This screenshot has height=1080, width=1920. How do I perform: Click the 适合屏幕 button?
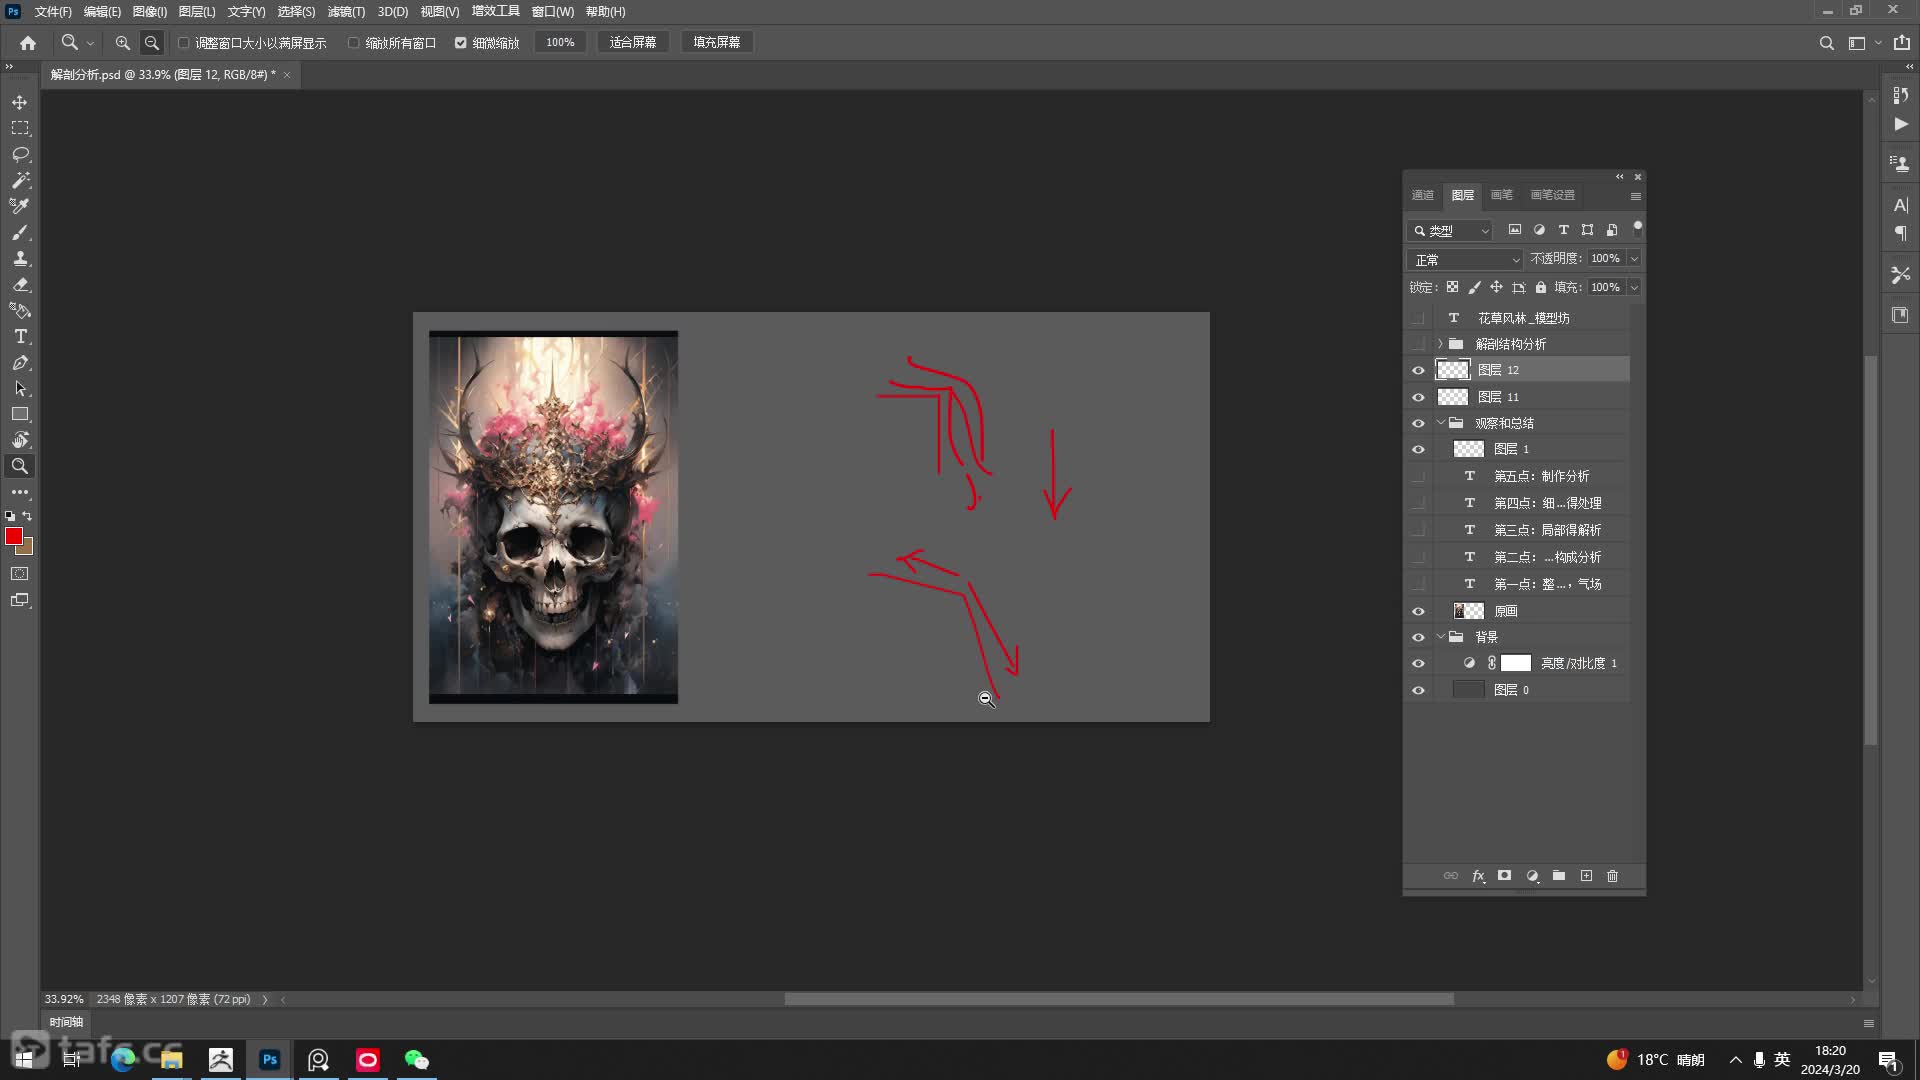(633, 43)
